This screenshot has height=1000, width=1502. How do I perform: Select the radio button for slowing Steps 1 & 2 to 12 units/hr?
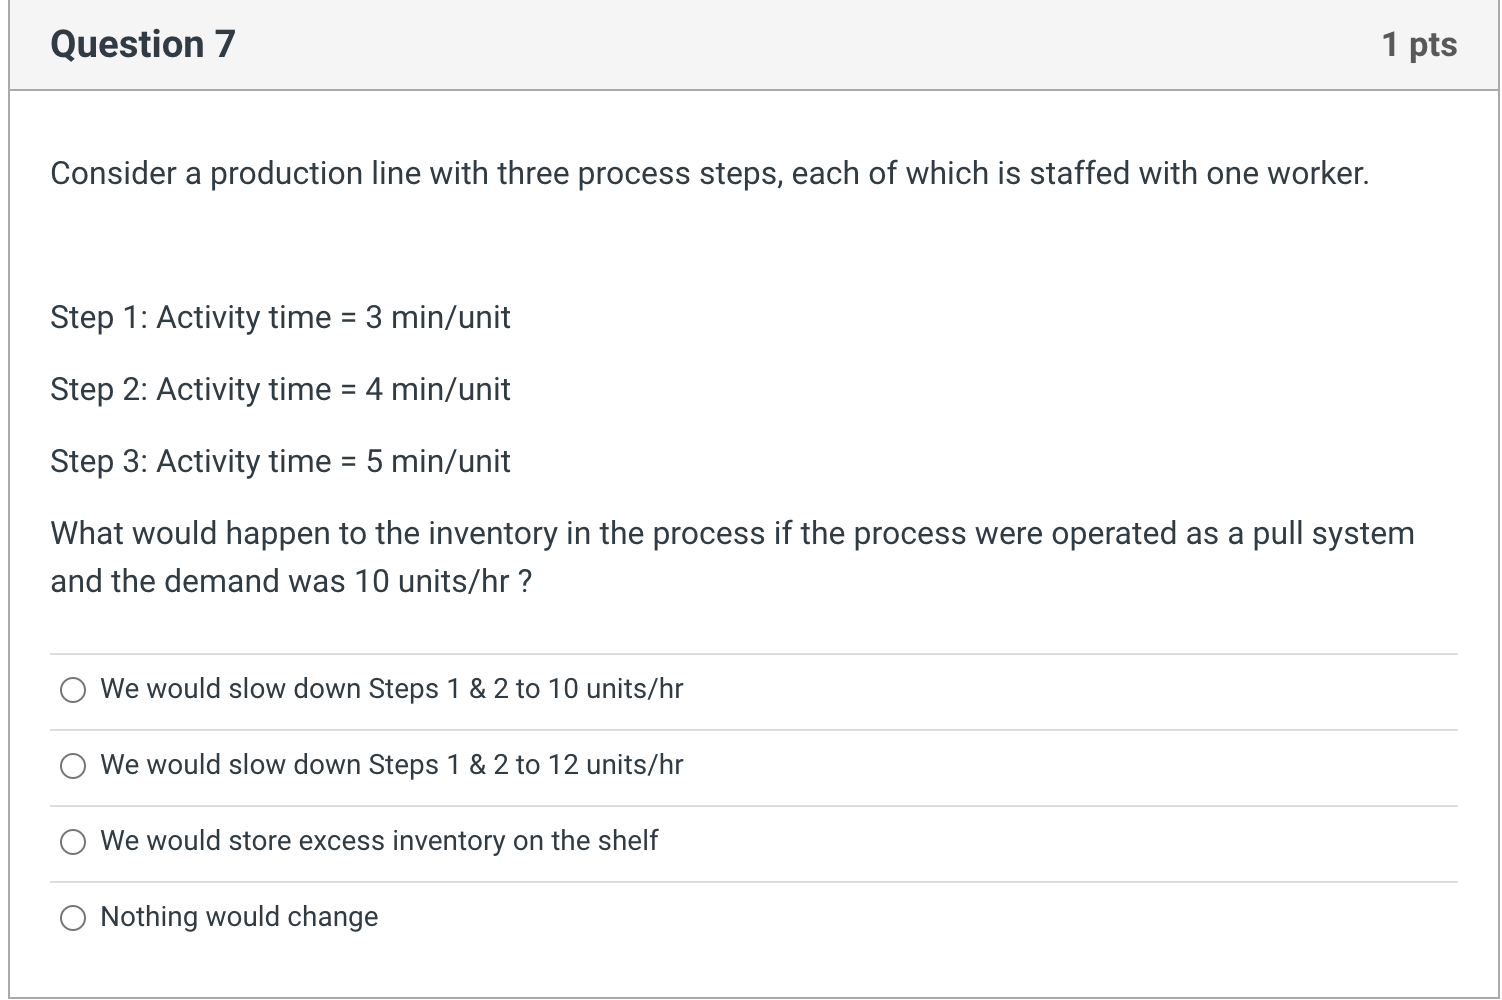point(73,765)
